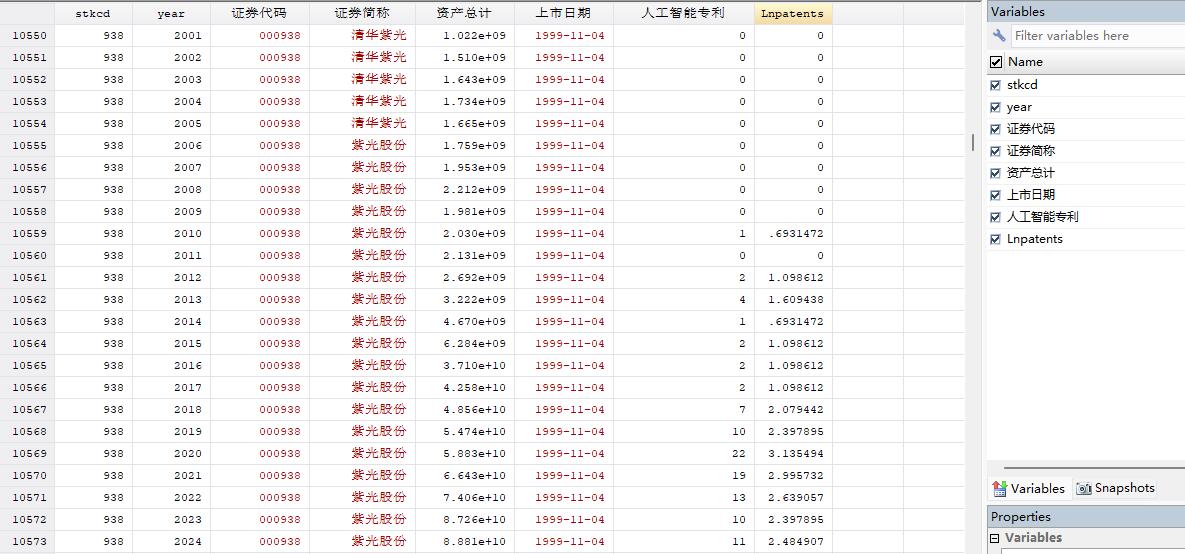
Task: Click the Name header in Variables panel
Action: point(1025,62)
